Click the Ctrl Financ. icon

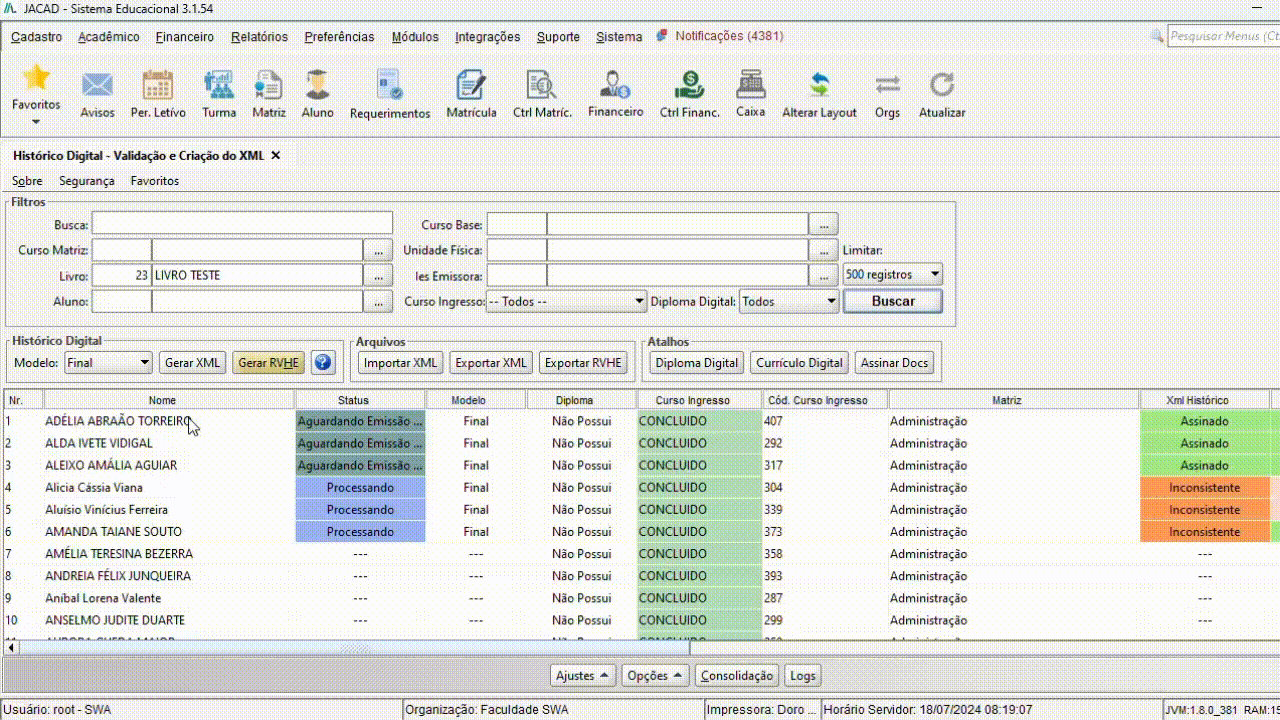coord(689,86)
